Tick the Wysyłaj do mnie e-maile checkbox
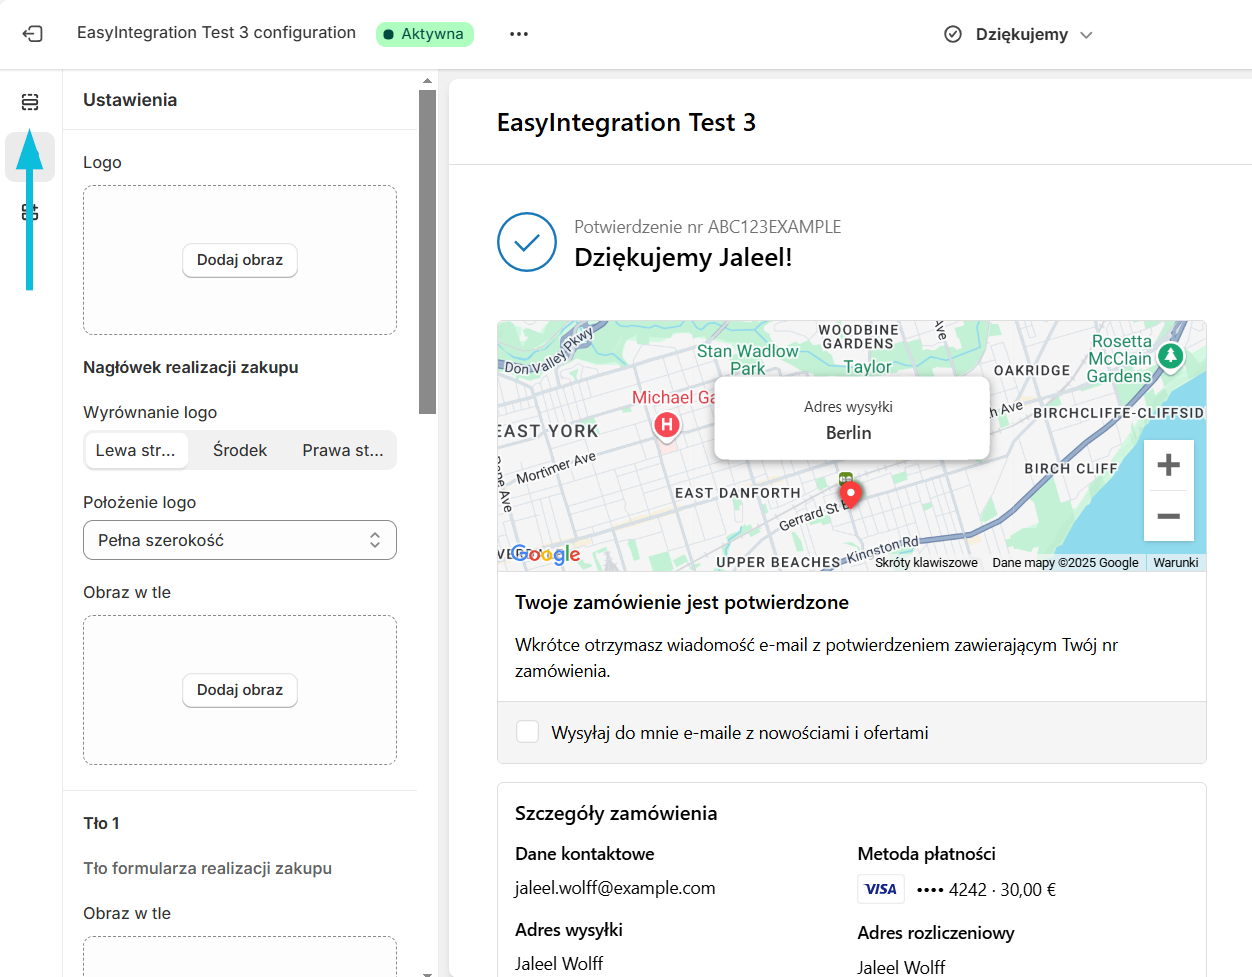 [527, 732]
